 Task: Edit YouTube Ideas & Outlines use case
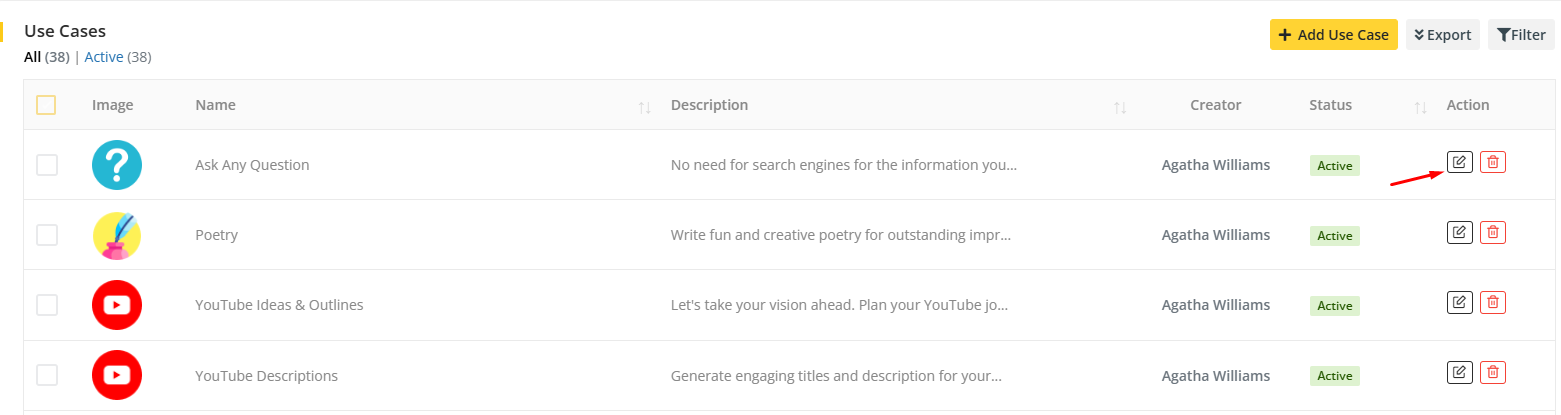coord(1459,301)
